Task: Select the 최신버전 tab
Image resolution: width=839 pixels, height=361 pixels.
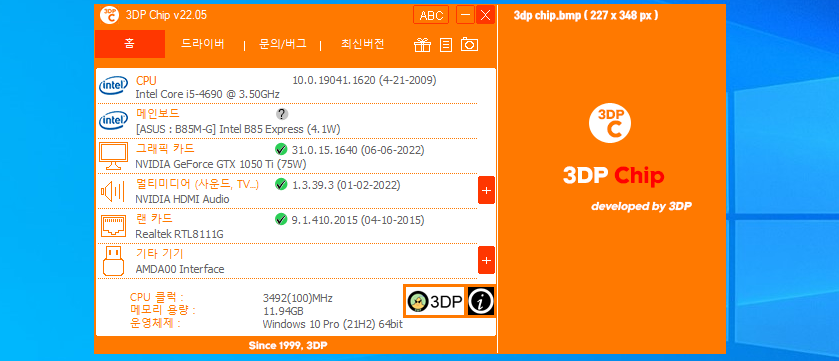Action: pyautogui.click(x=363, y=44)
